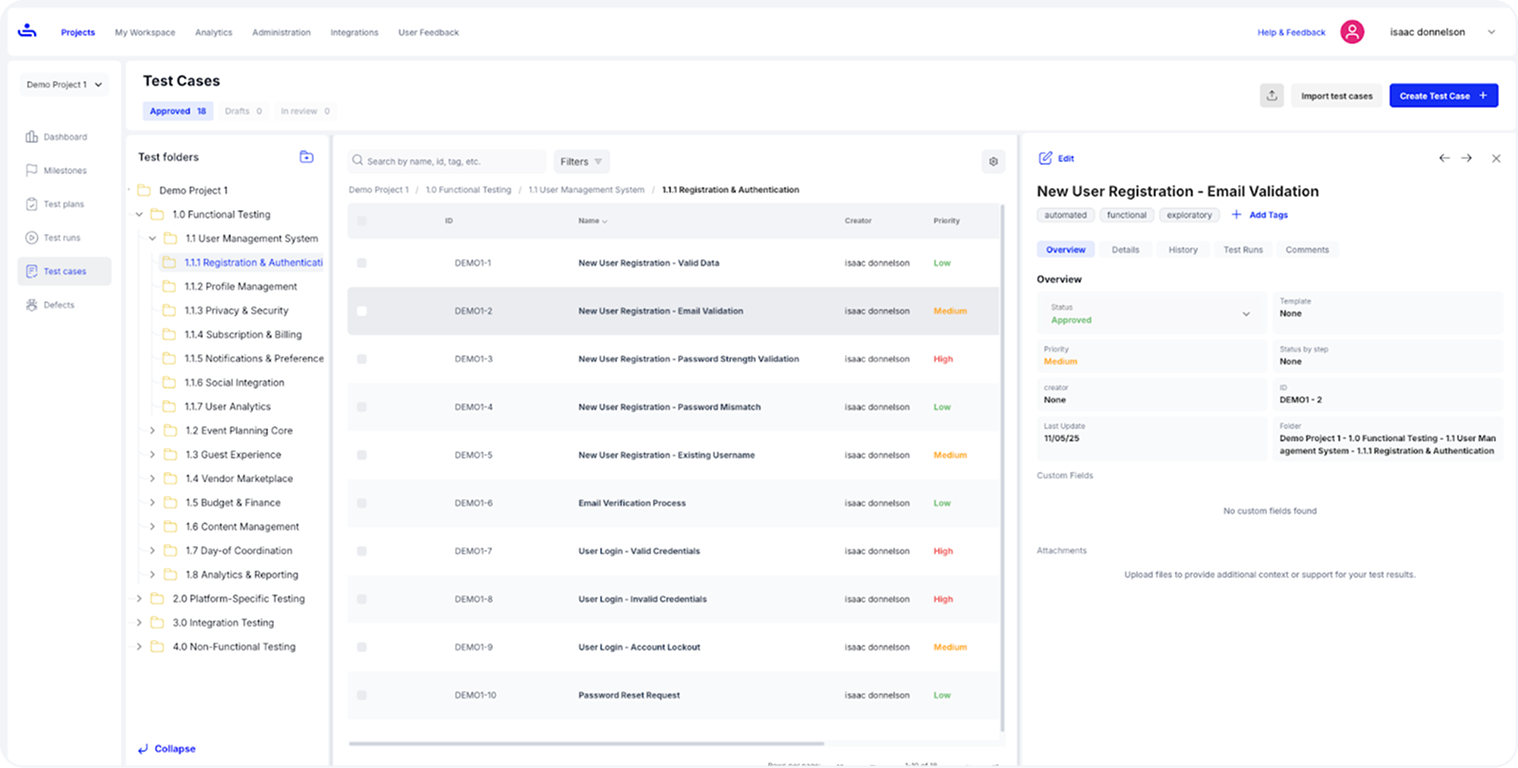The width and height of the screenshot is (1518, 768).
Task: Open the Dashboard sidebar icon
Action: [31, 137]
